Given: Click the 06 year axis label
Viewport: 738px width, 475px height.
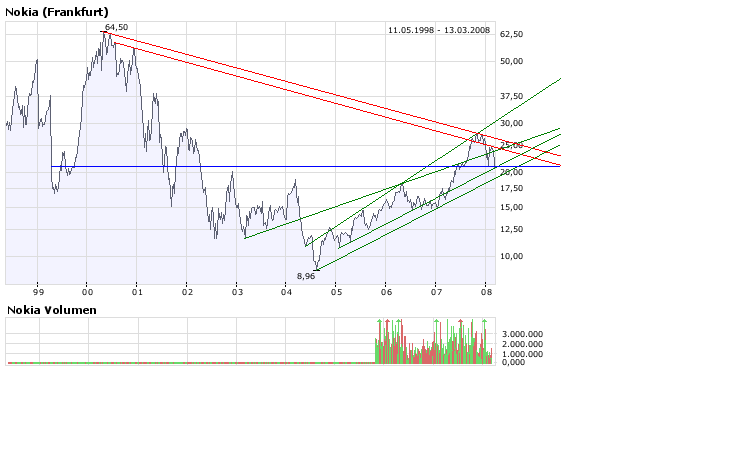Looking at the screenshot, I should pos(386,292).
